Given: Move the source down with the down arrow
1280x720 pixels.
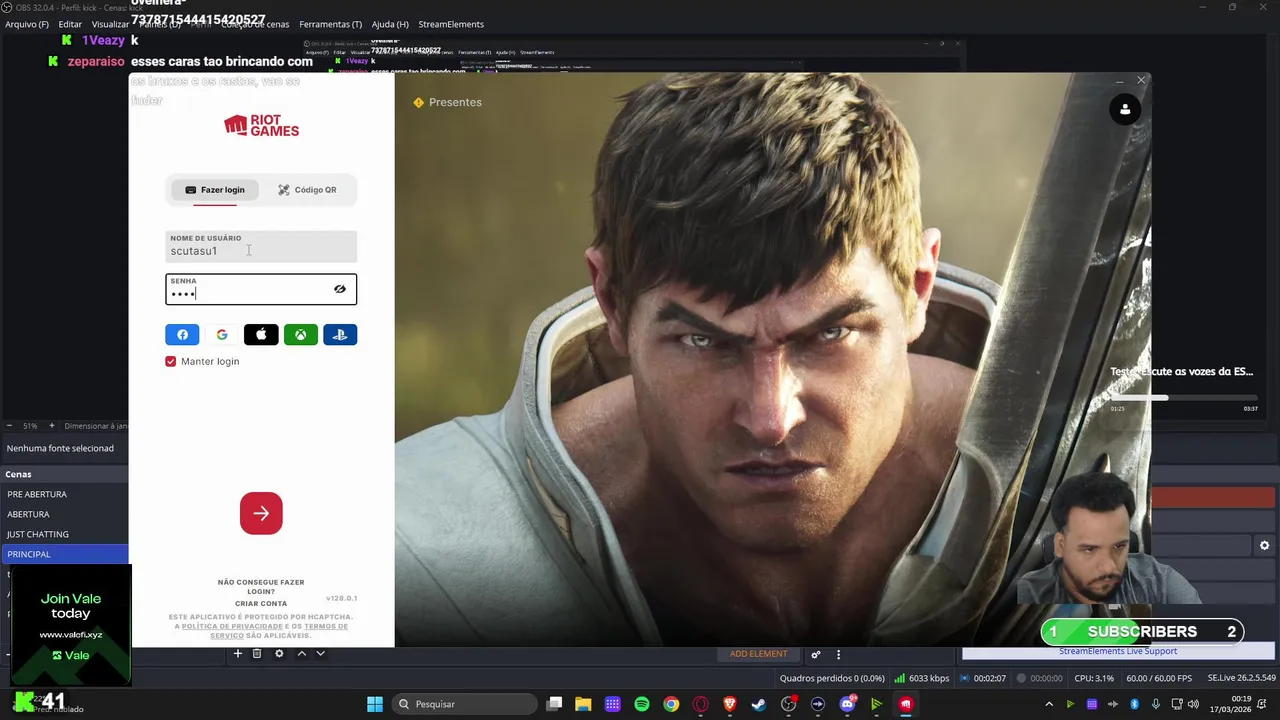Looking at the screenshot, I should point(320,653).
